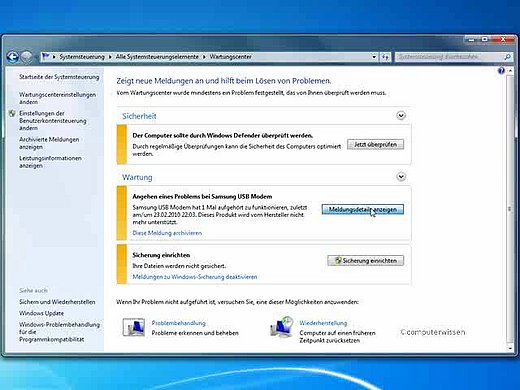Screen dimensions: 520x390
Task: Maximize the Wartungscenter window
Action: pos(484,40)
